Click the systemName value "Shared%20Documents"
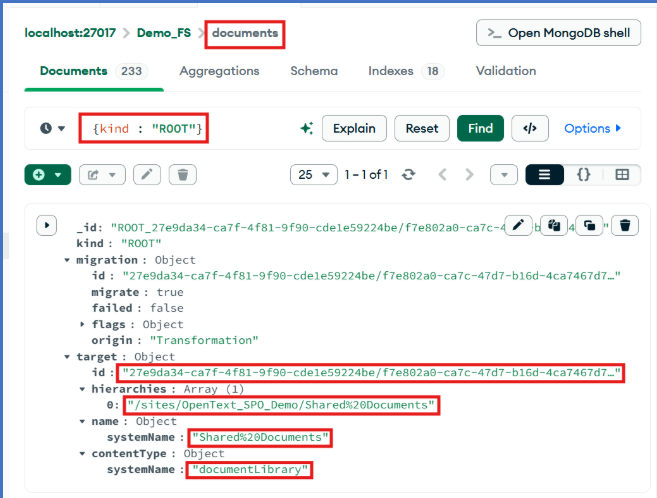 pyautogui.click(x=260, y=437)
